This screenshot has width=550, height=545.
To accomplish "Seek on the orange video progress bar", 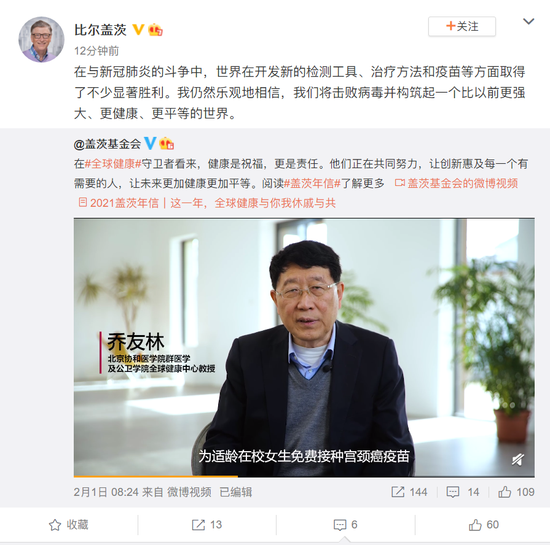I will (x=304, y=476).
